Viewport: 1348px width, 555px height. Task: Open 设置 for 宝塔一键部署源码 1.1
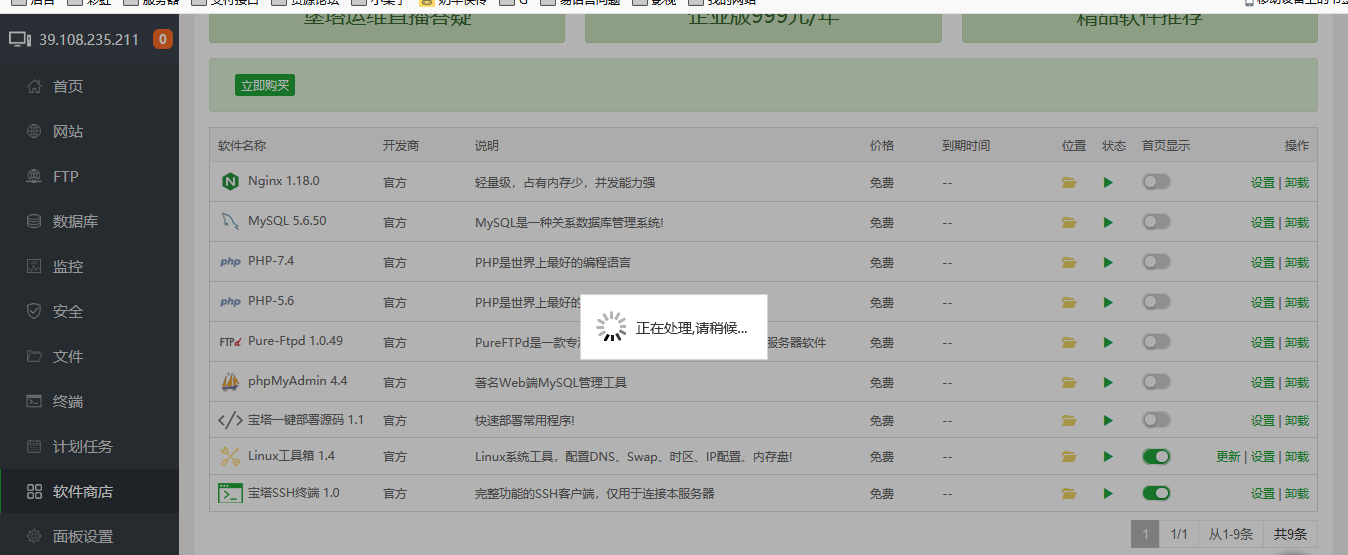[x=1263, y=421]
